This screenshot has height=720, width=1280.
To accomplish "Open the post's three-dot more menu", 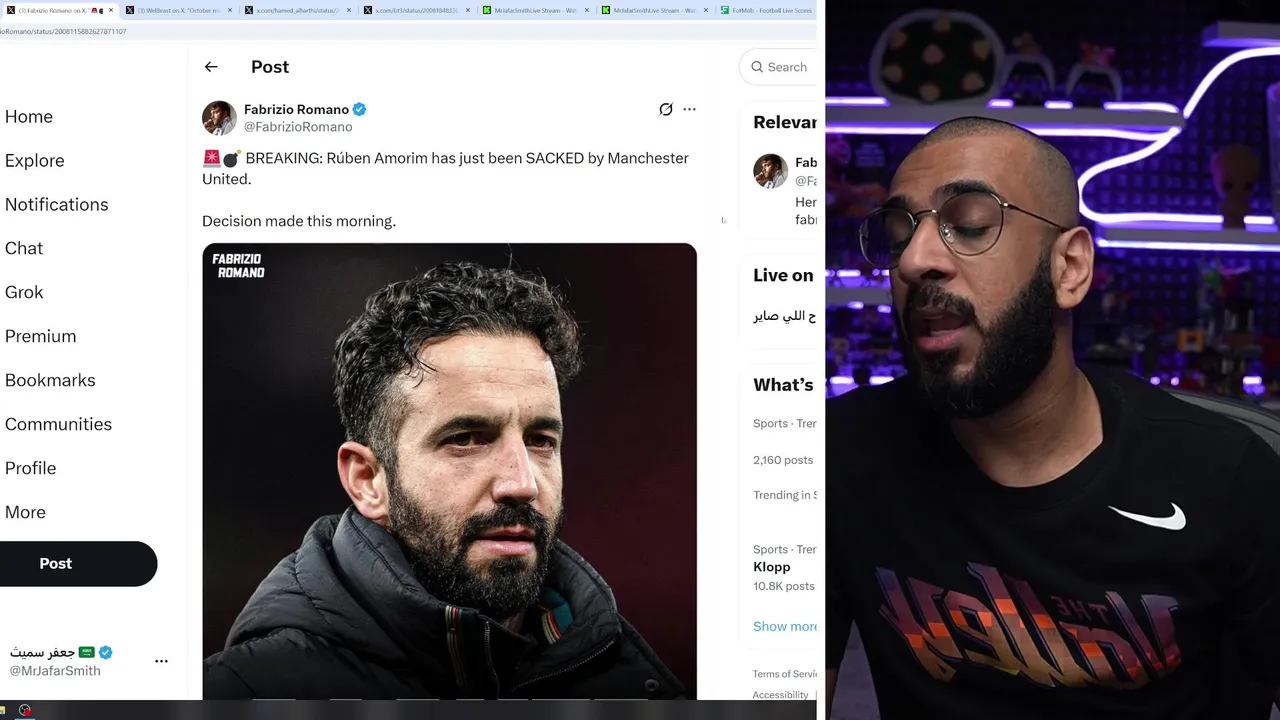I will pos(689,109).
